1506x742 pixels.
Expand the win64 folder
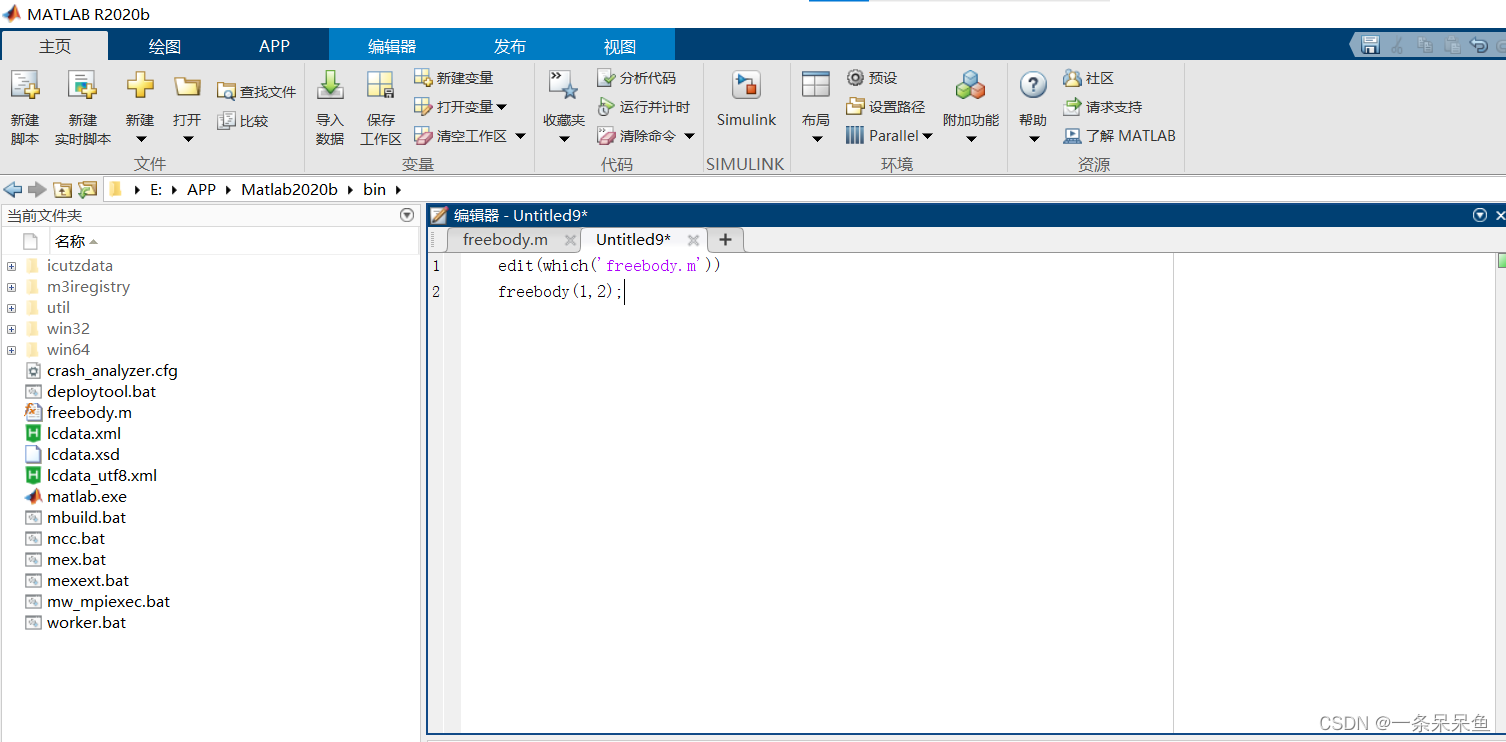pyautogui.click(x=11, y=350)
